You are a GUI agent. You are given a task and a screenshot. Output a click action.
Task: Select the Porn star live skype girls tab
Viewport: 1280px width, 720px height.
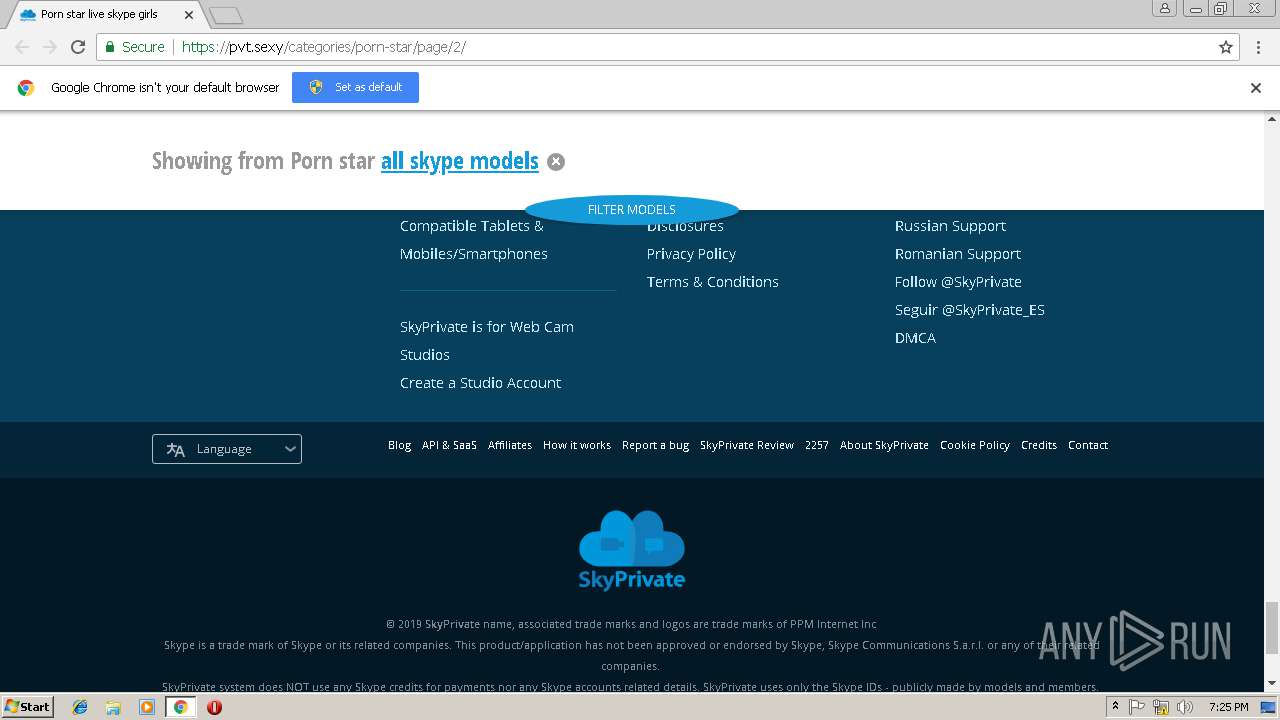104,15
